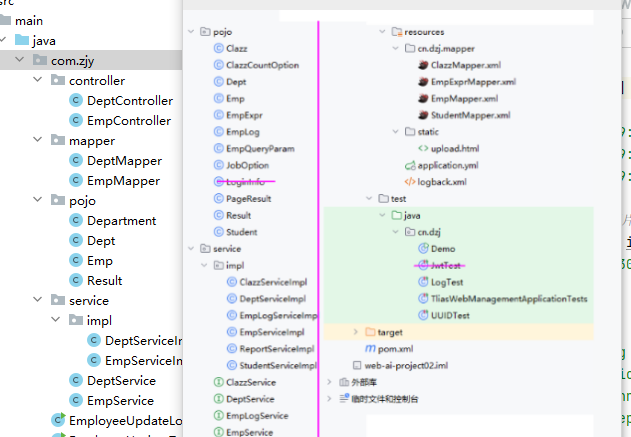Select EmpMapper in the left tree

tap(123, 181)
